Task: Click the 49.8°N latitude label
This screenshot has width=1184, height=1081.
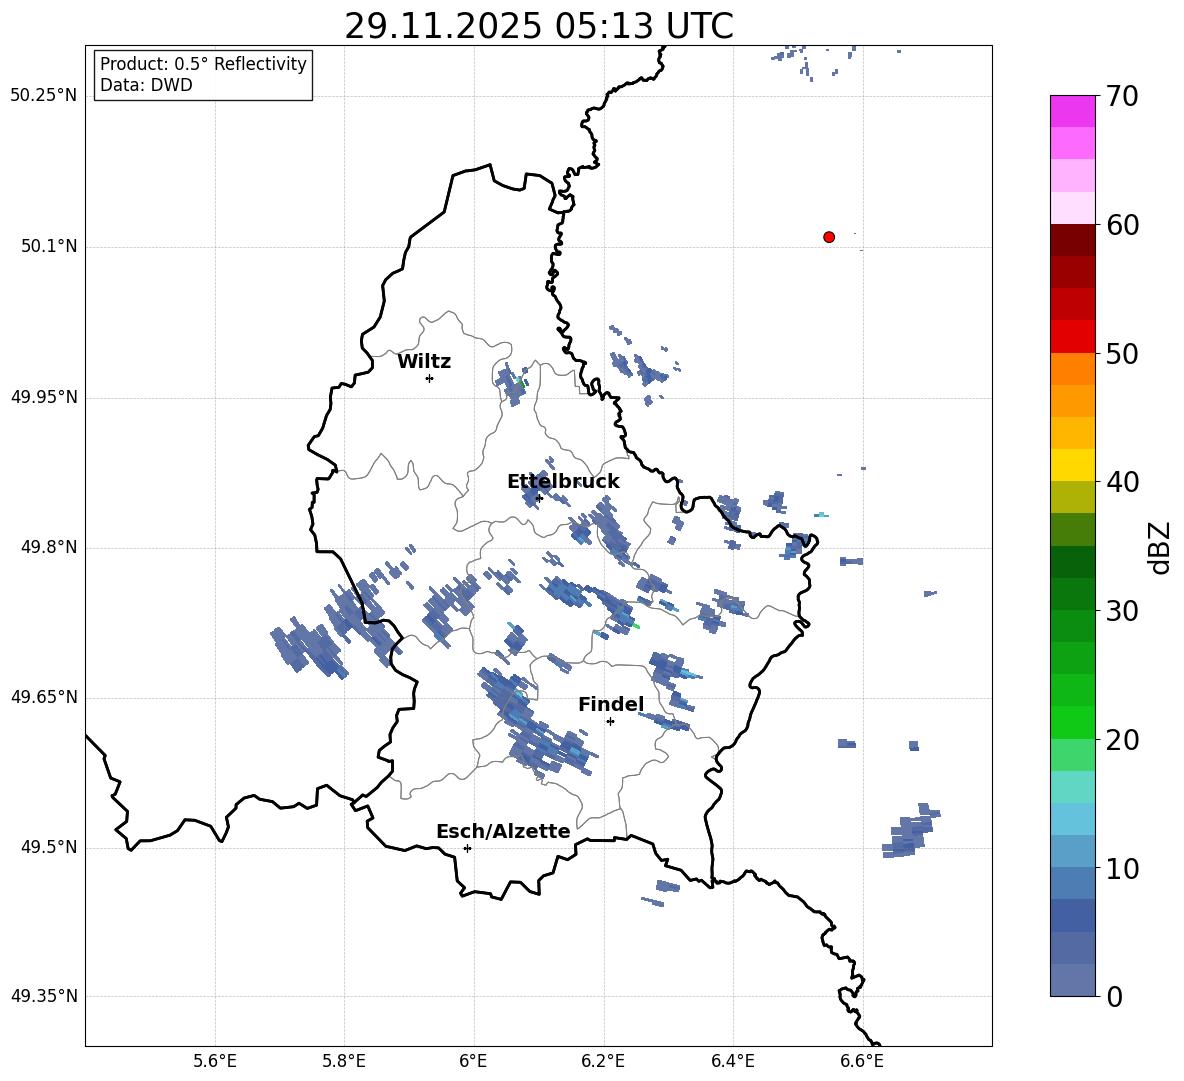Action: tap(49, 547)
